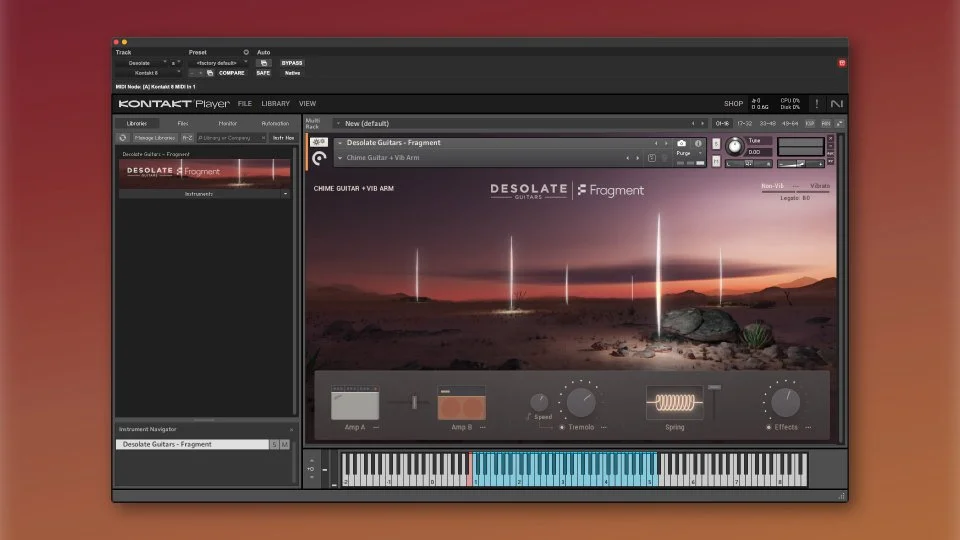The height and width of the screenshot is (540, 960).
Task: Click the save preset icon beside COMPARE
Action: pyautogui.click(x=210, y=73)
